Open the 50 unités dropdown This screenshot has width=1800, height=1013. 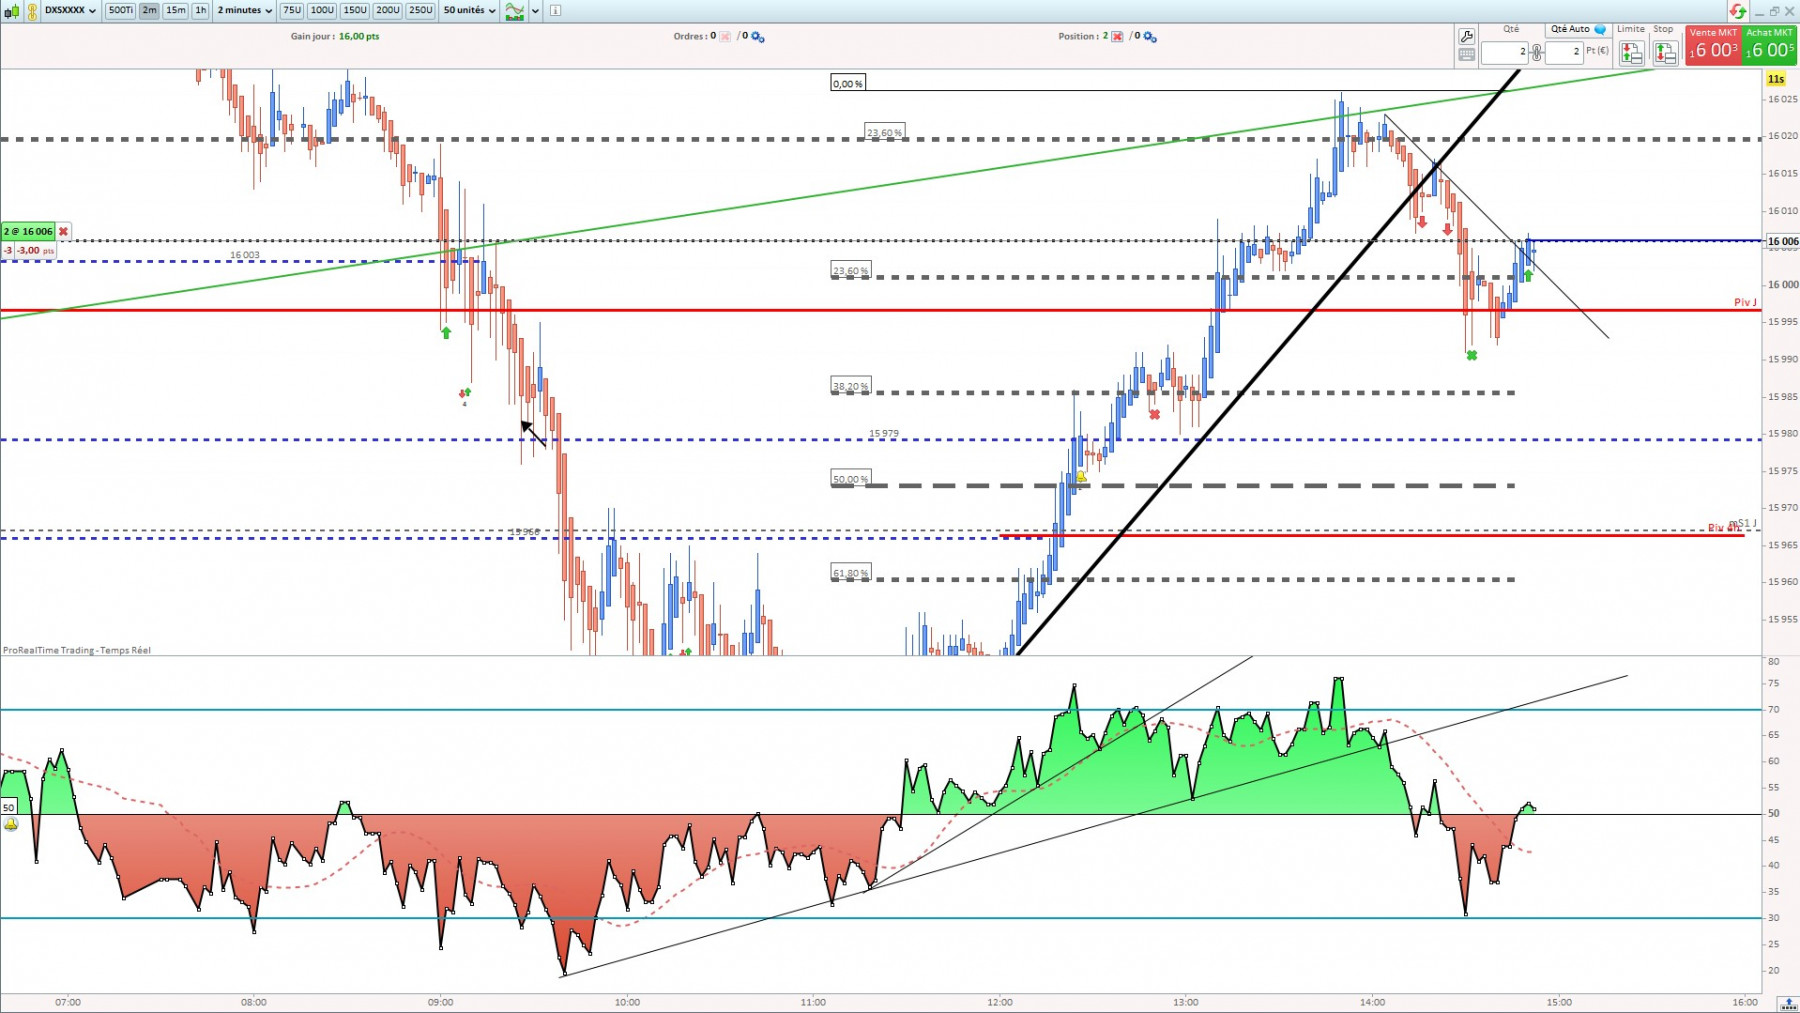click(469, 10)
